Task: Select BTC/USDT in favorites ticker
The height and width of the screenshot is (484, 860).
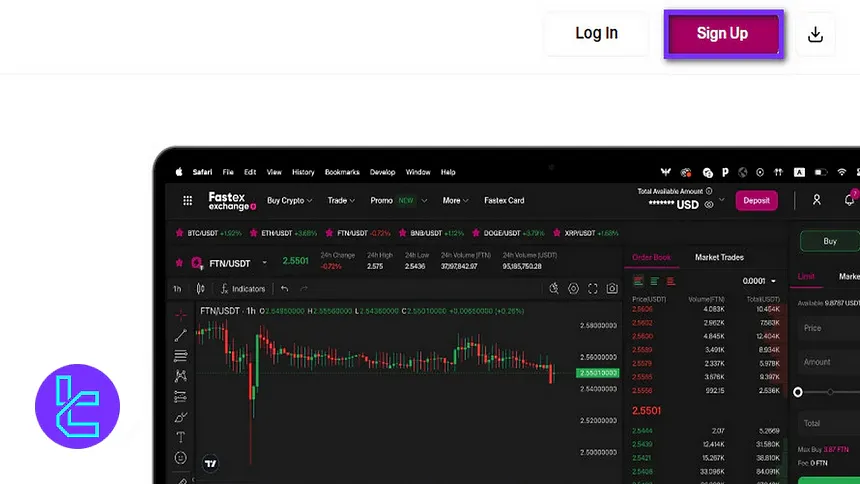Action: tap(214, 233)
